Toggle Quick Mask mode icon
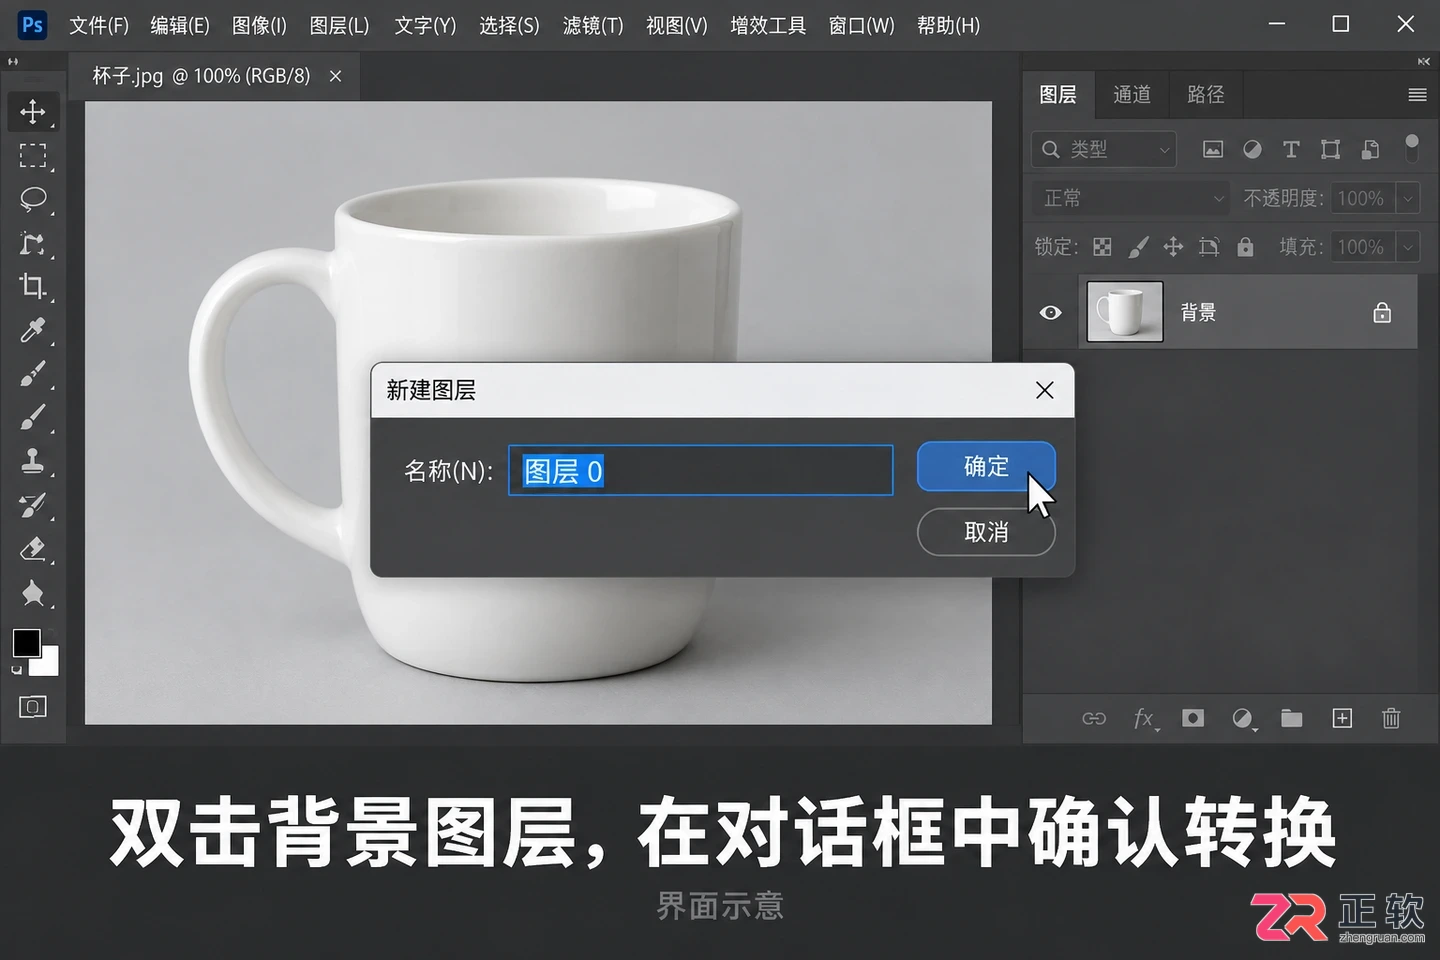1440x960 pixels. tap(32, 707)
